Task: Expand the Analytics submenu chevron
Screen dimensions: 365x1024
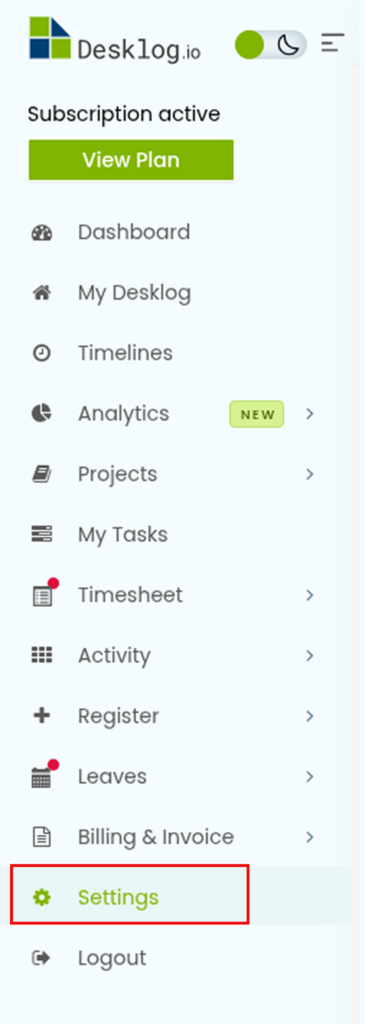Action: click(x=310, y=413)
